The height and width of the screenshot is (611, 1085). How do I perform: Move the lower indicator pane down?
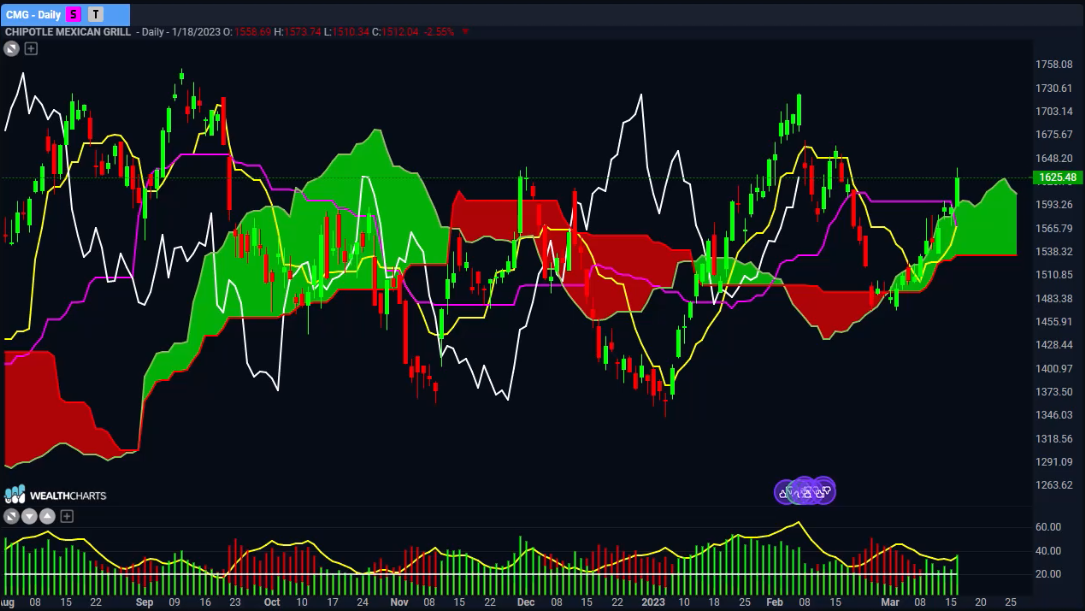pyautogui.click(x=29, y=516)
